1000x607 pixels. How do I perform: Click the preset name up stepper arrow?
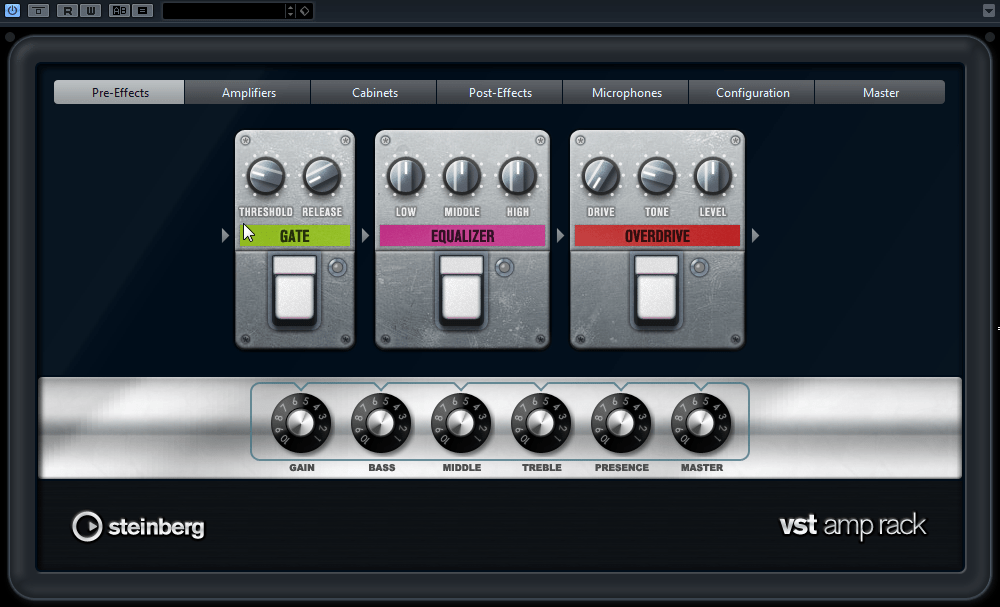point(290,7)
